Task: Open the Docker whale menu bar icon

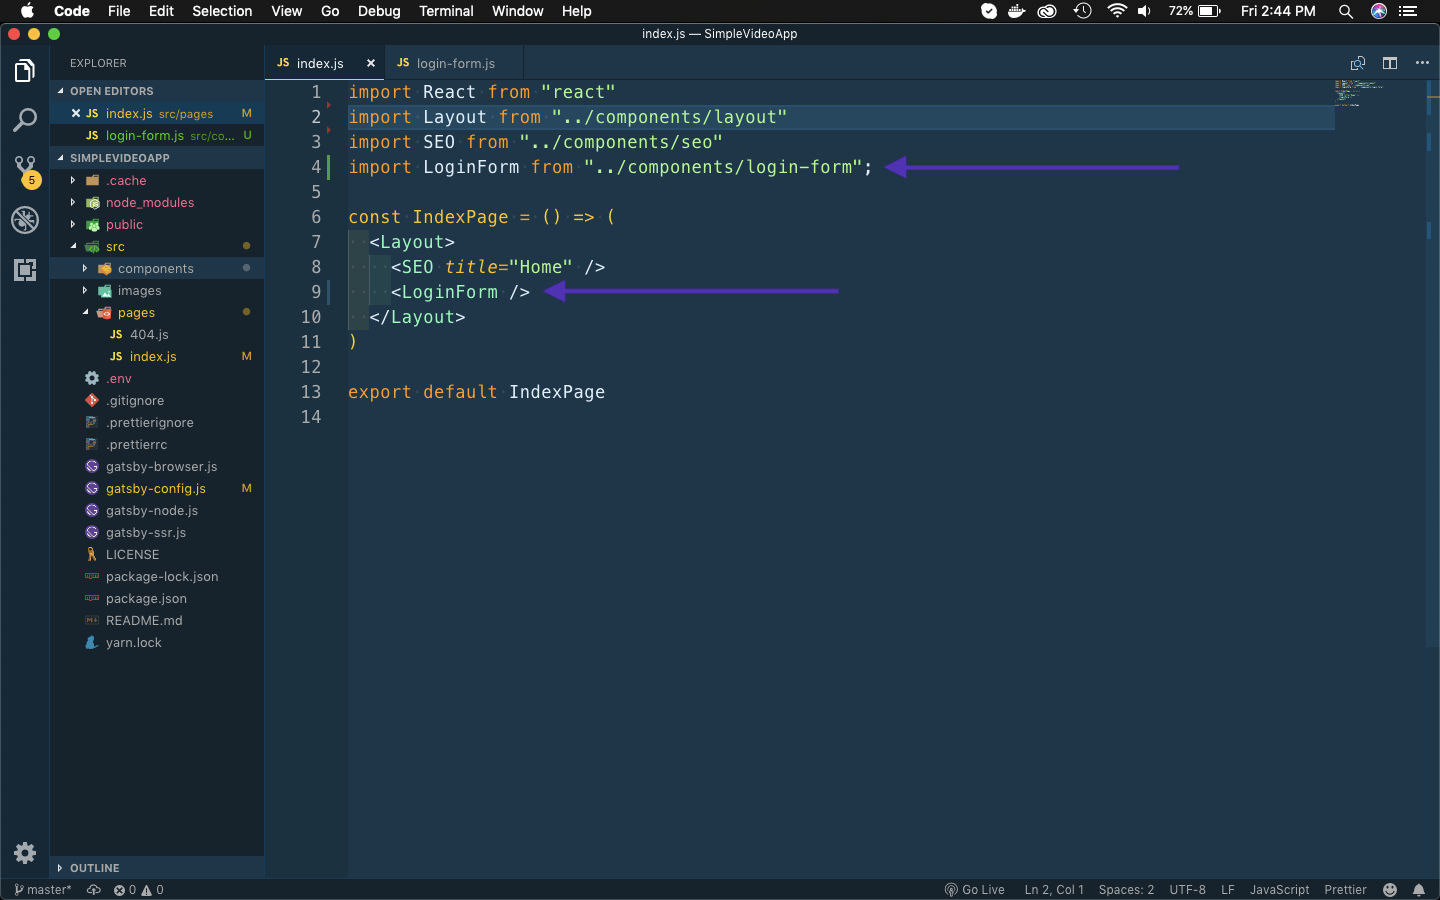Action: pos(1017,11)
